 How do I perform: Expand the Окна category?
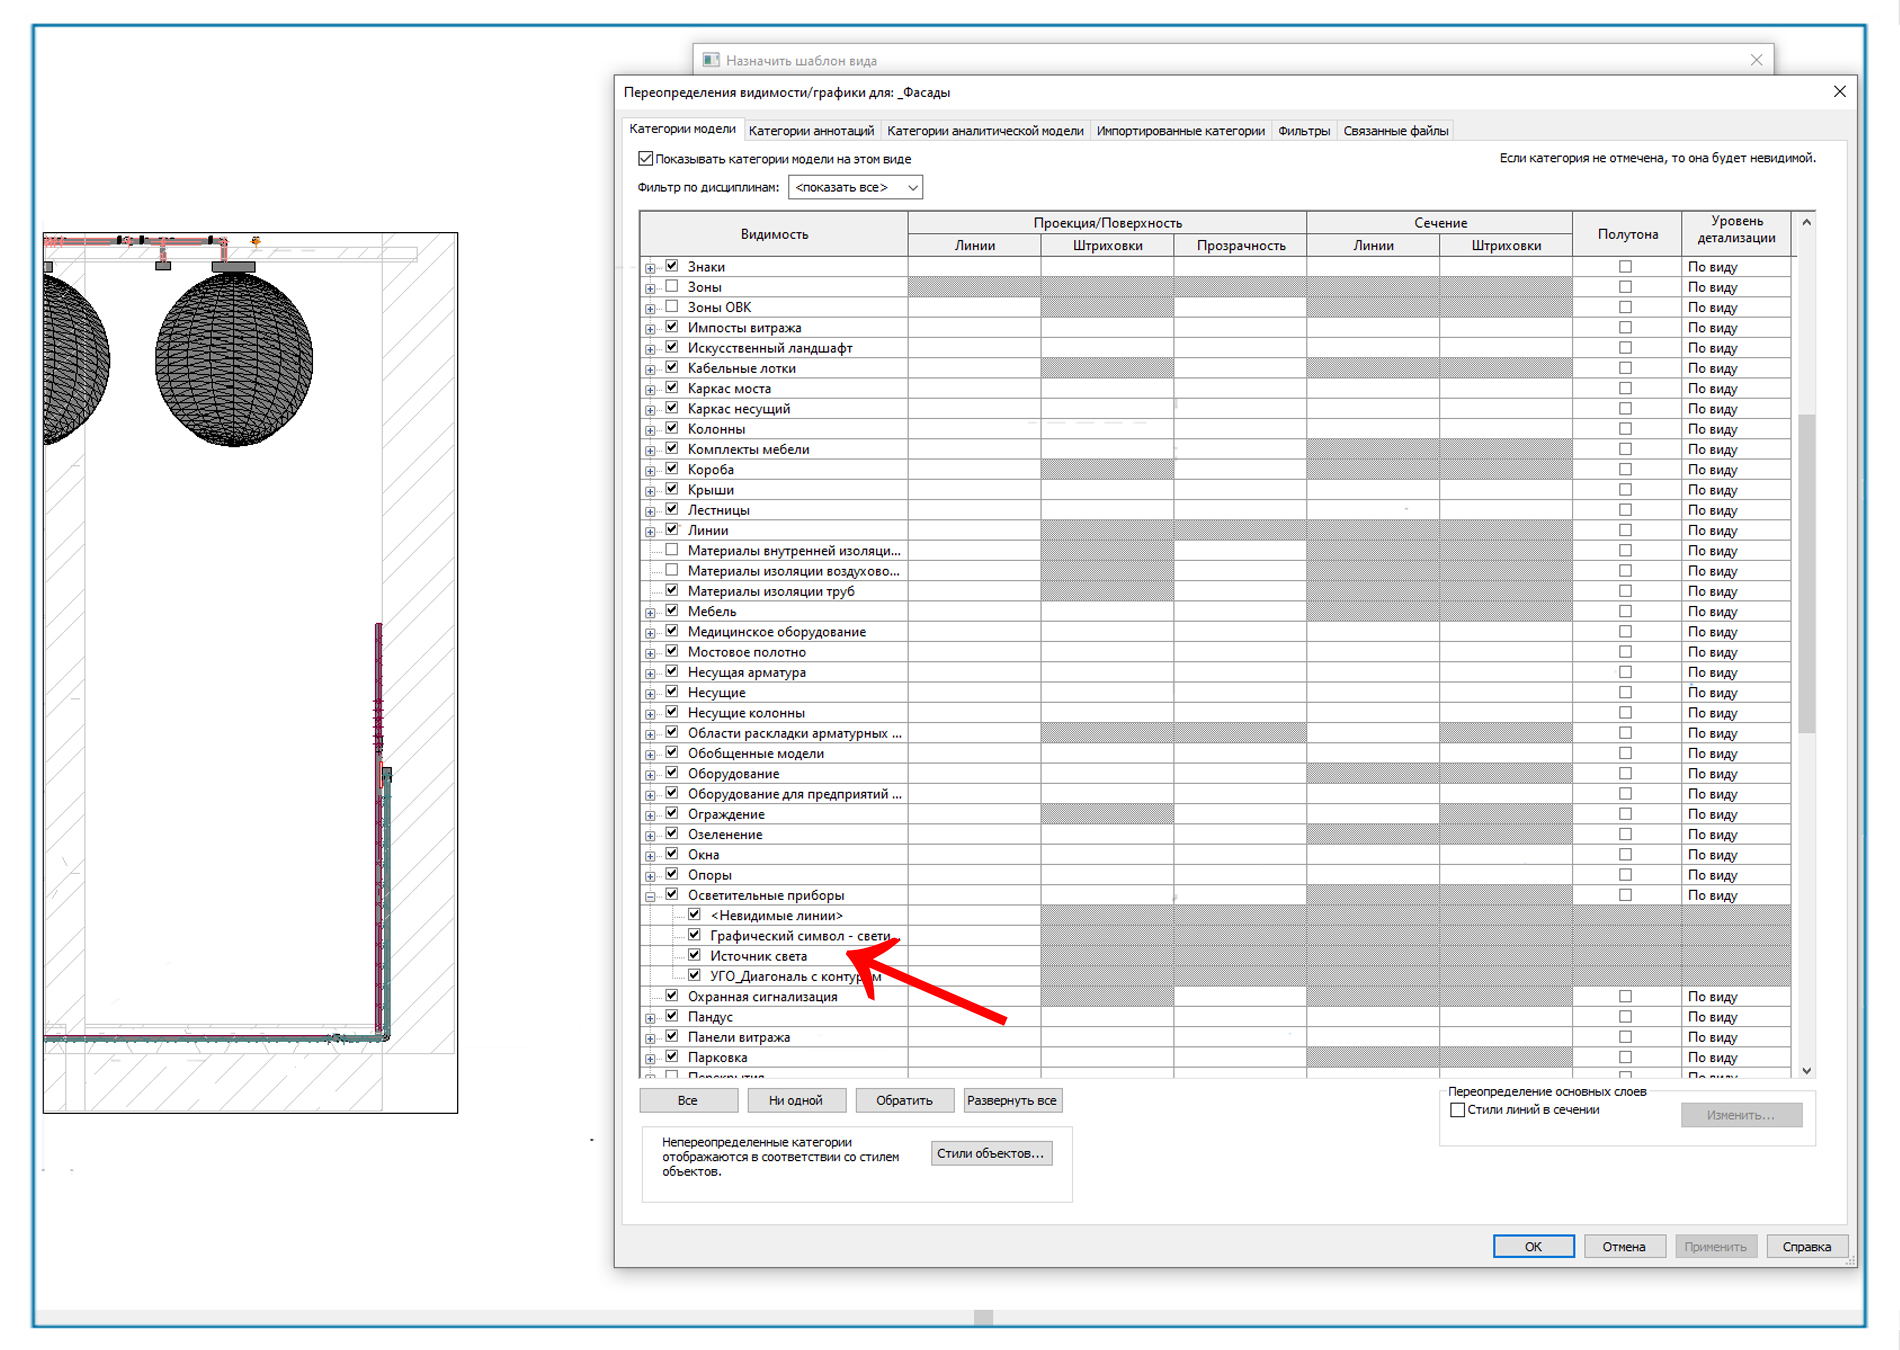650,855
